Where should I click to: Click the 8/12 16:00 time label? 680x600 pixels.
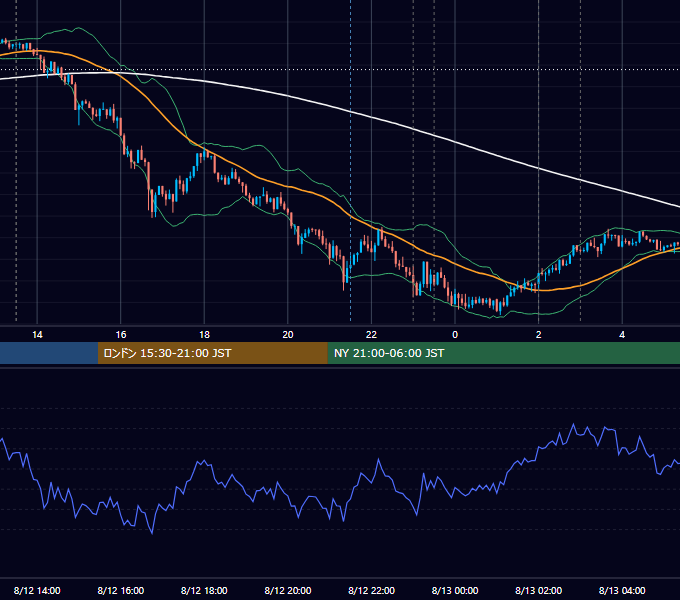(121, 590)
